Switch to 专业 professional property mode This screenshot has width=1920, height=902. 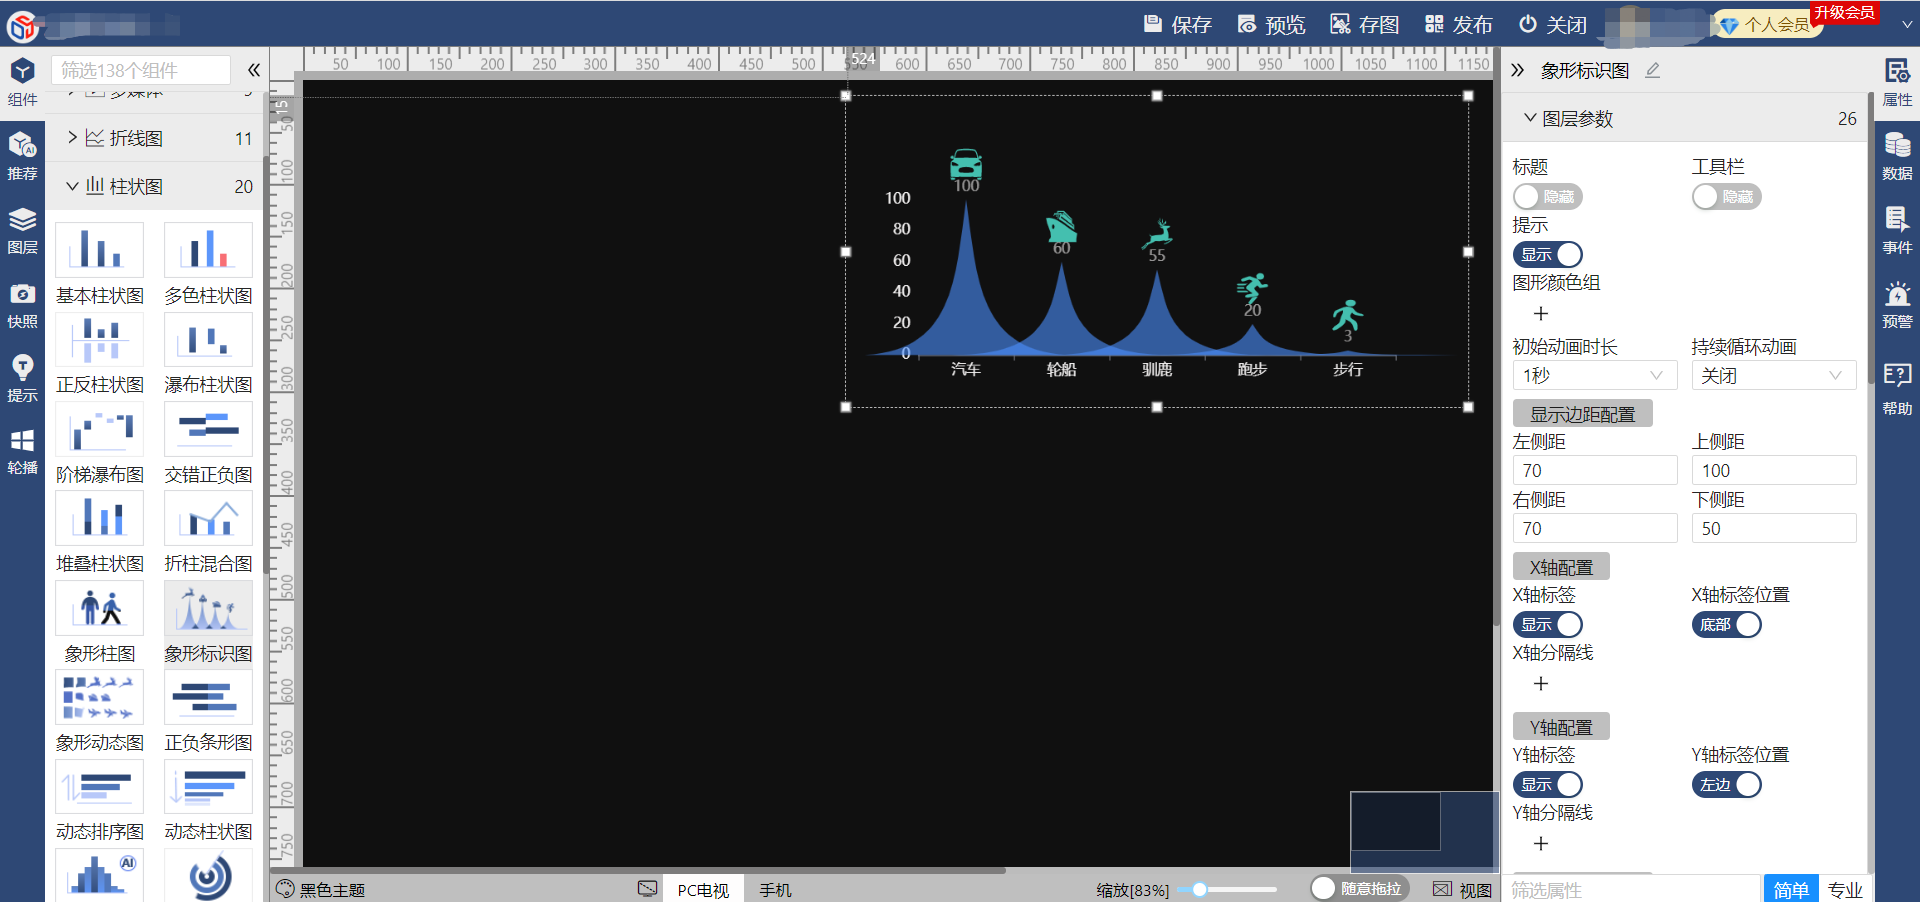(x=1845, y=889)
